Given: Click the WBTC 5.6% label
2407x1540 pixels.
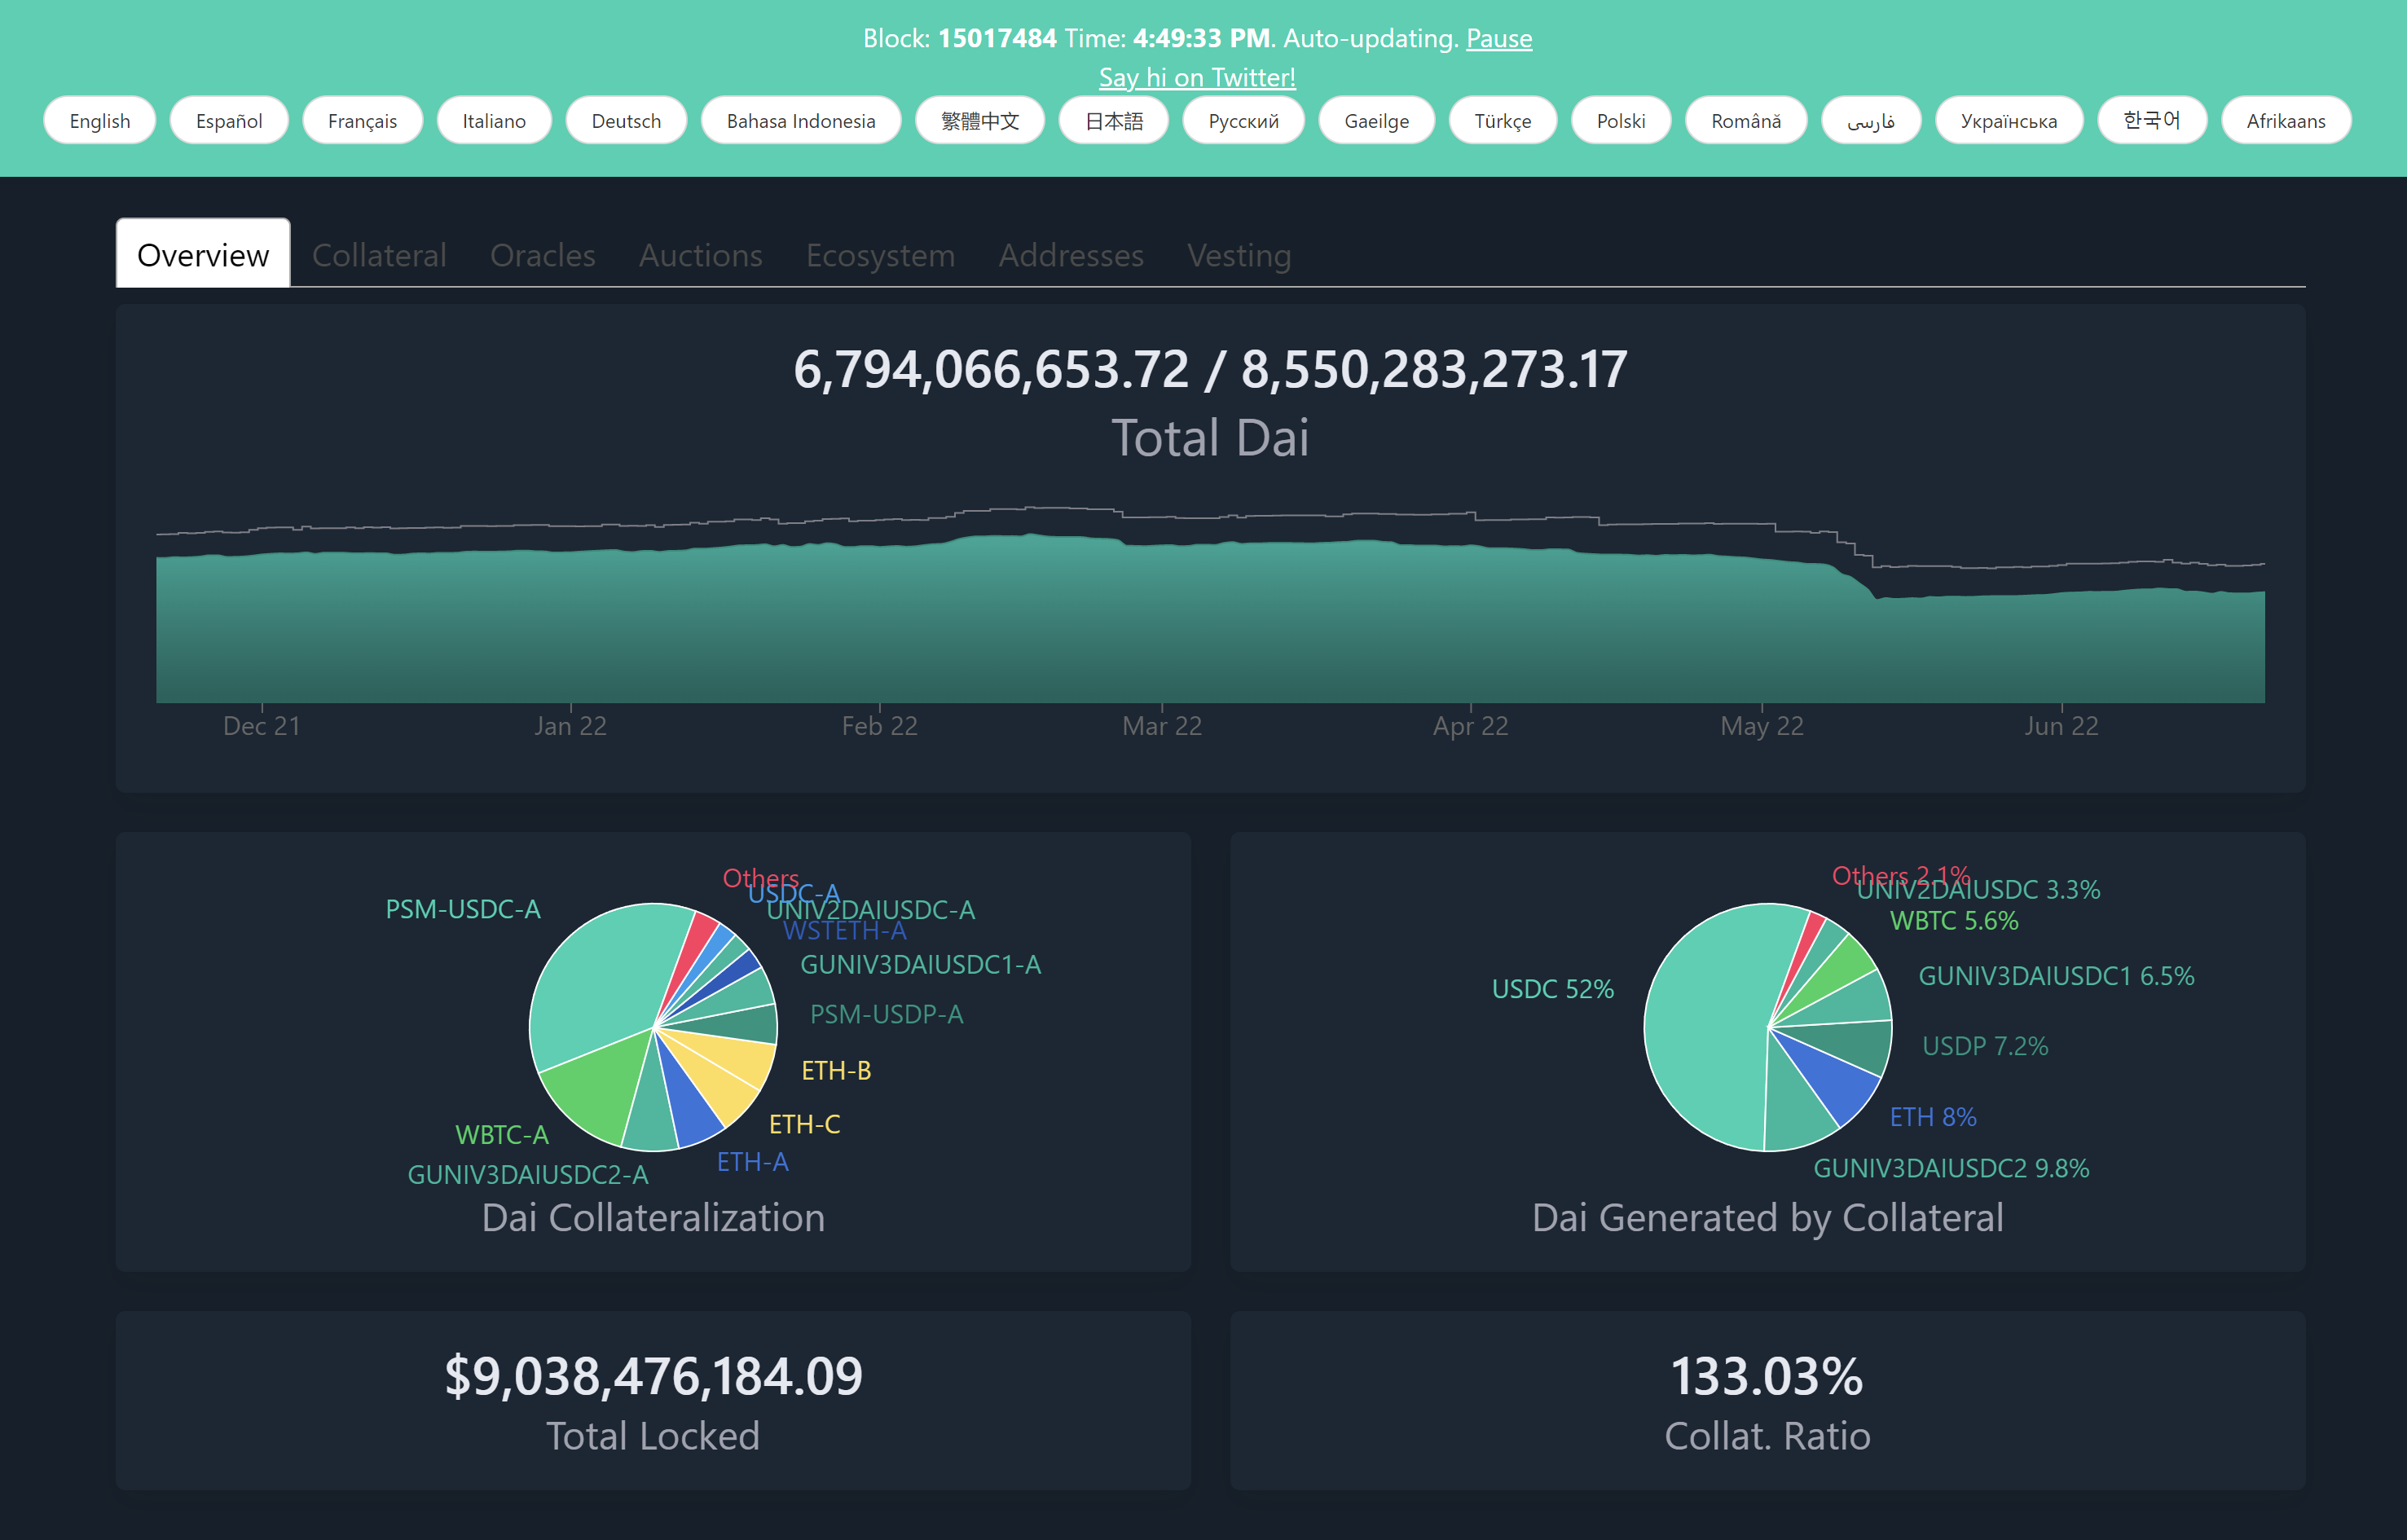Looking at the screenshot, I should click(1954, 921).
